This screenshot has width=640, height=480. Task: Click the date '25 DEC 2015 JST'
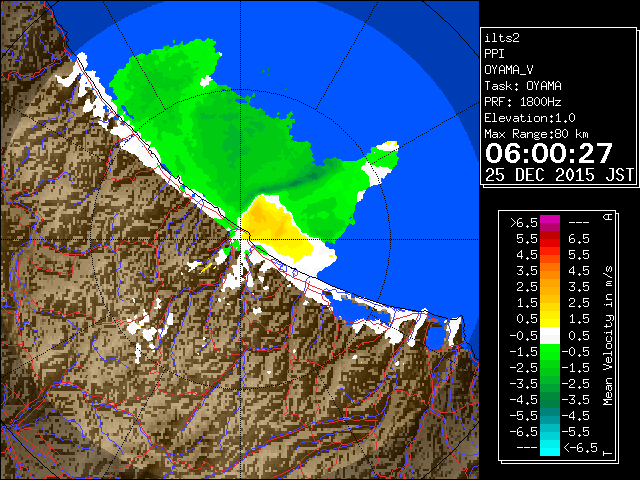(559, 175)
